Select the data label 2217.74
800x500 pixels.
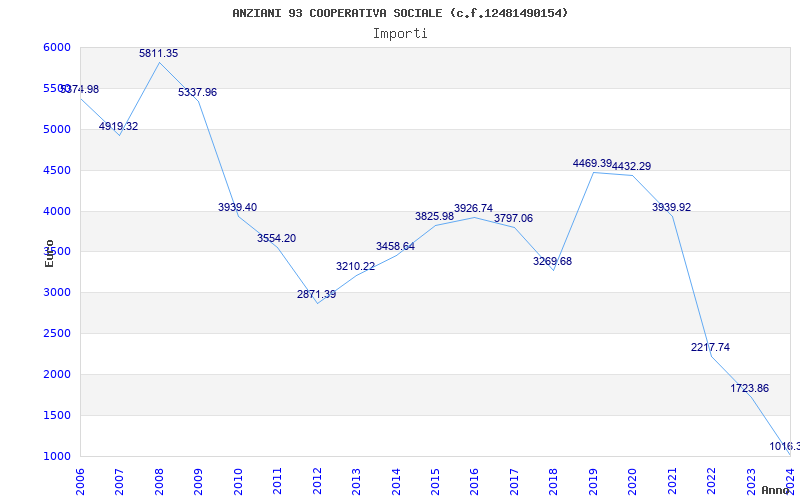710,347
